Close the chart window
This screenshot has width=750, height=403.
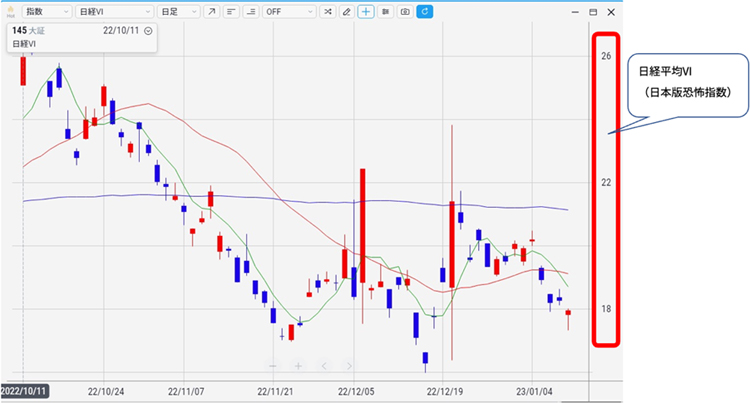[611, 12]
